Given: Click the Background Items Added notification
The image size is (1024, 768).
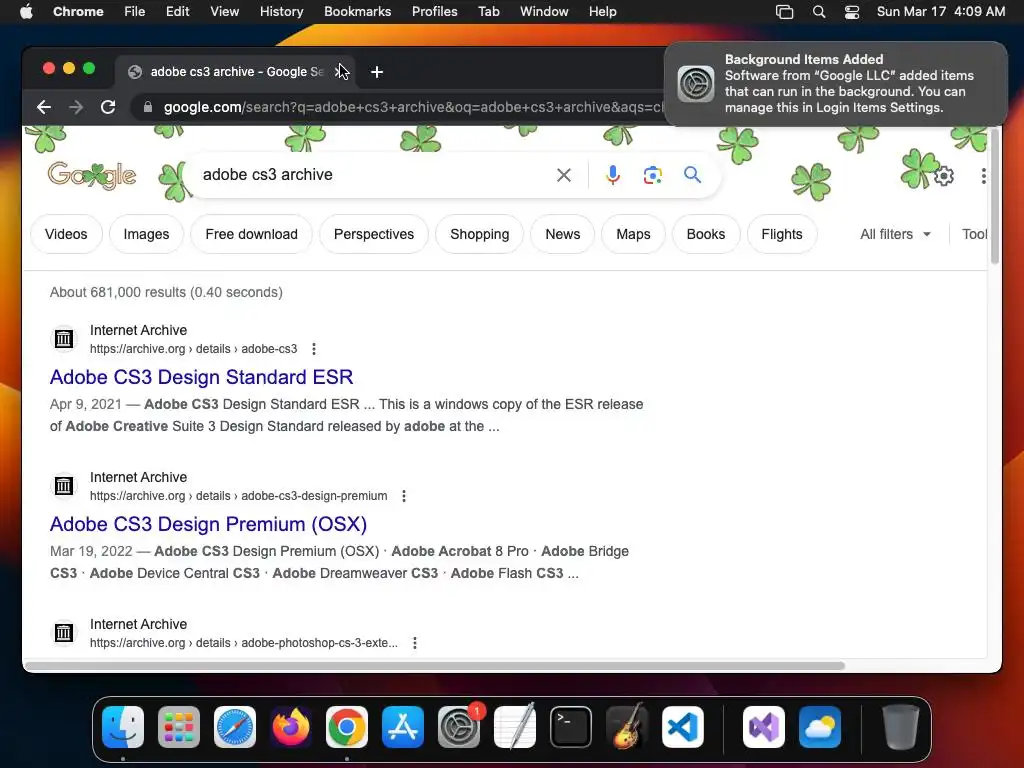Looking at the screenshot, I should coord(835,84).
